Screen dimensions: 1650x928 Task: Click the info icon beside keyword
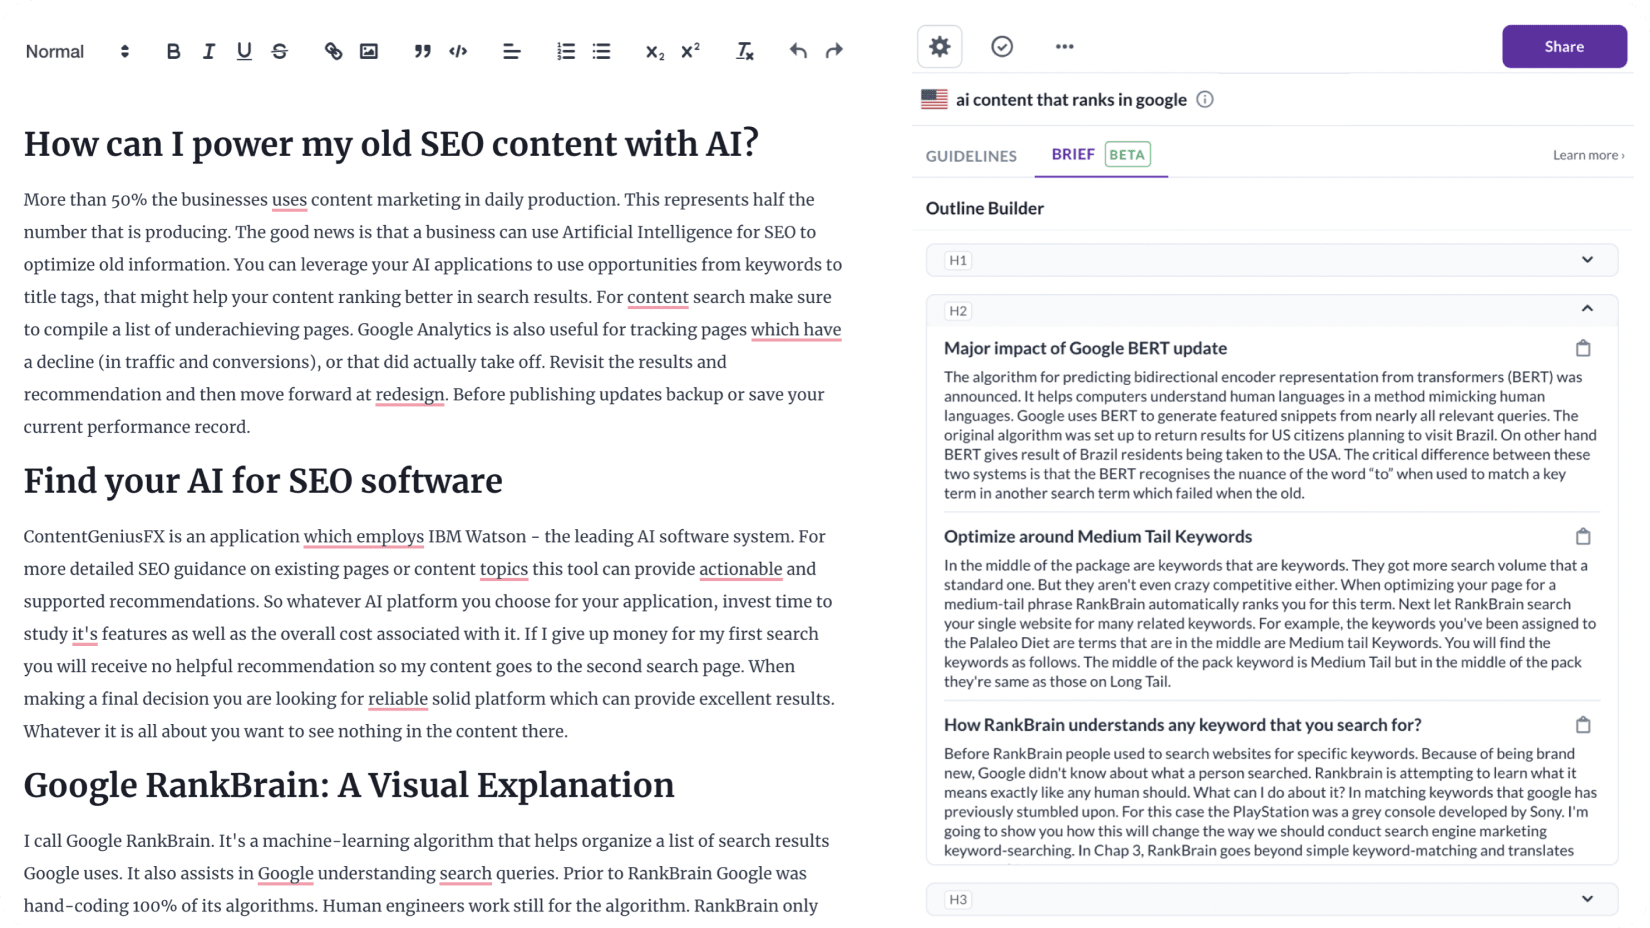tap(1205, 99)
